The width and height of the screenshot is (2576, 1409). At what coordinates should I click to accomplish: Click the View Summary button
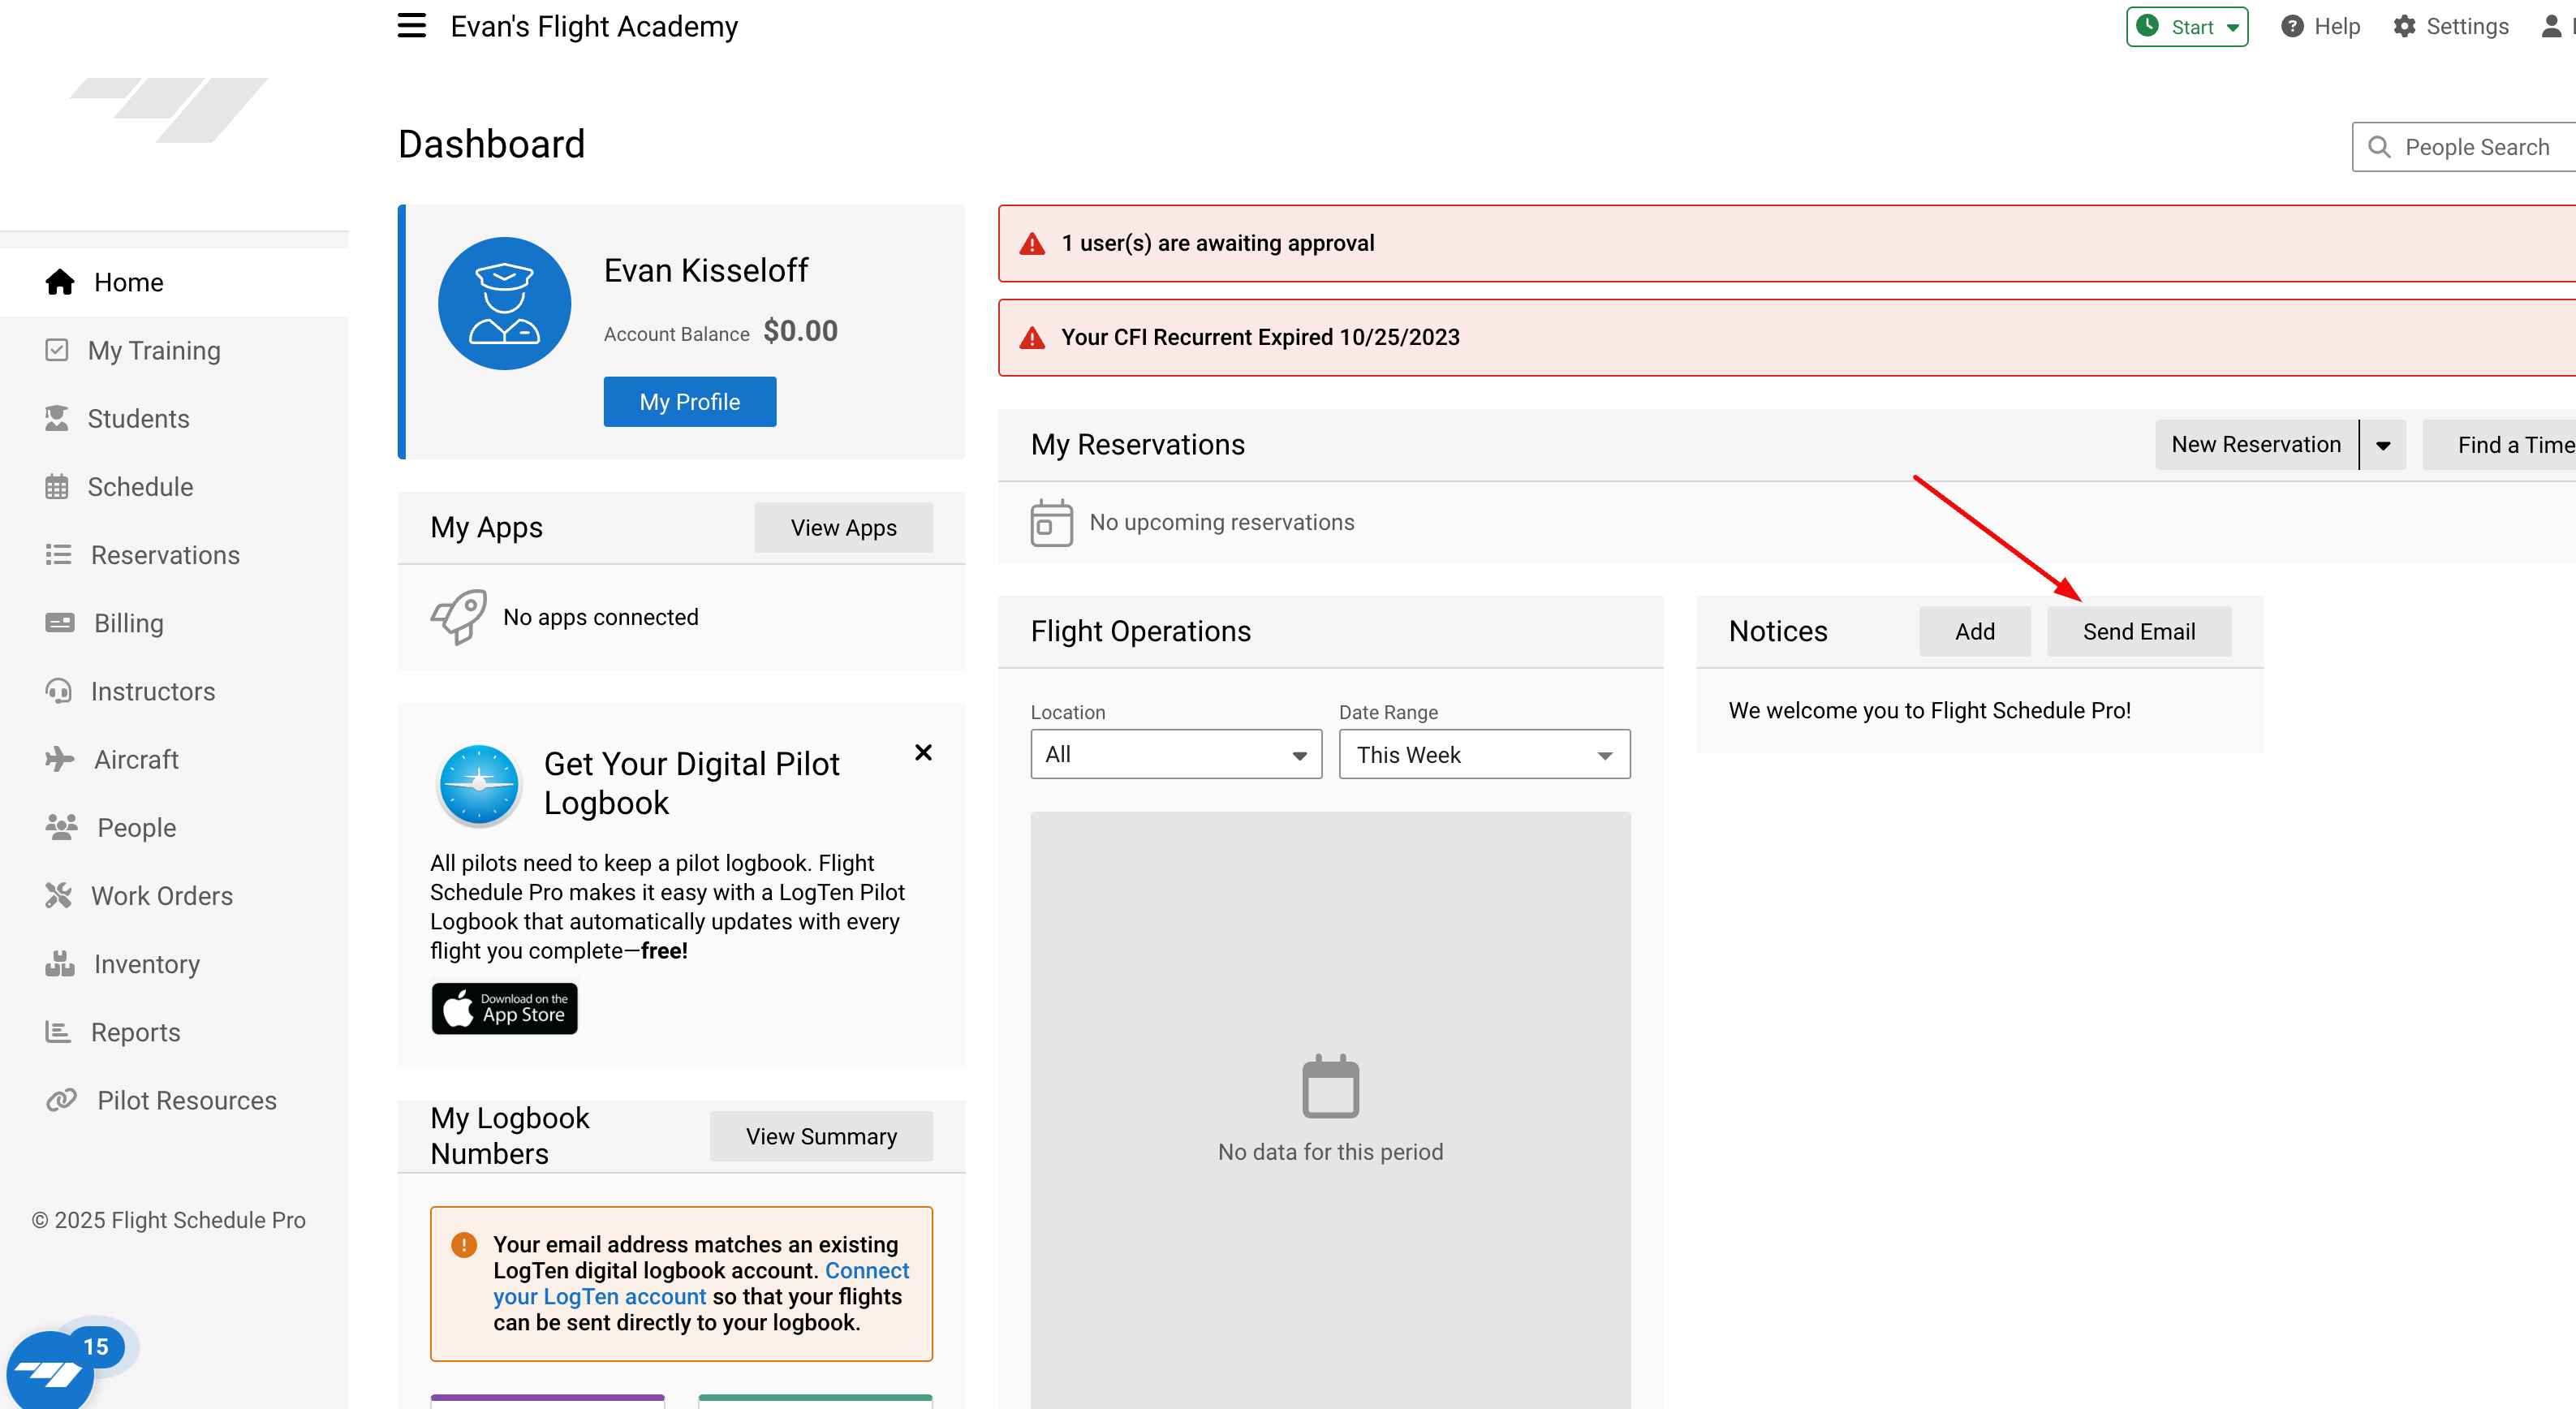821,1136
